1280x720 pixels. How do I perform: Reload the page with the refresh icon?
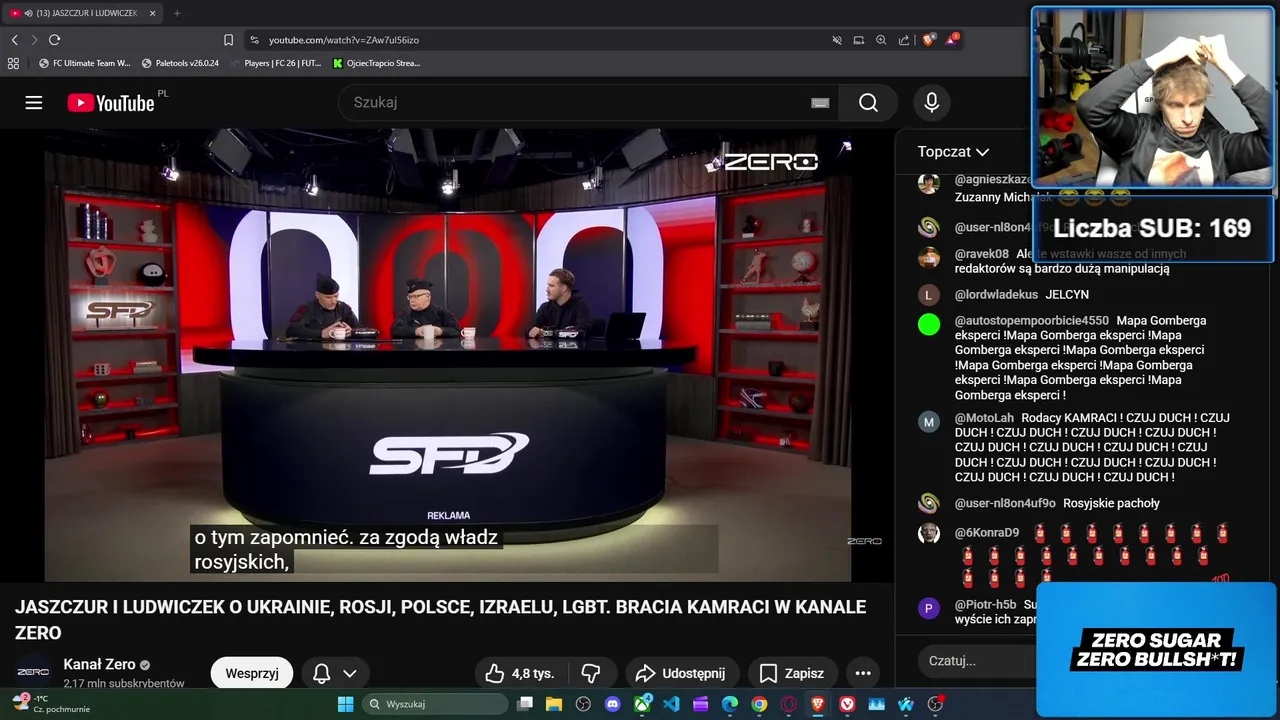pos(54,40)
